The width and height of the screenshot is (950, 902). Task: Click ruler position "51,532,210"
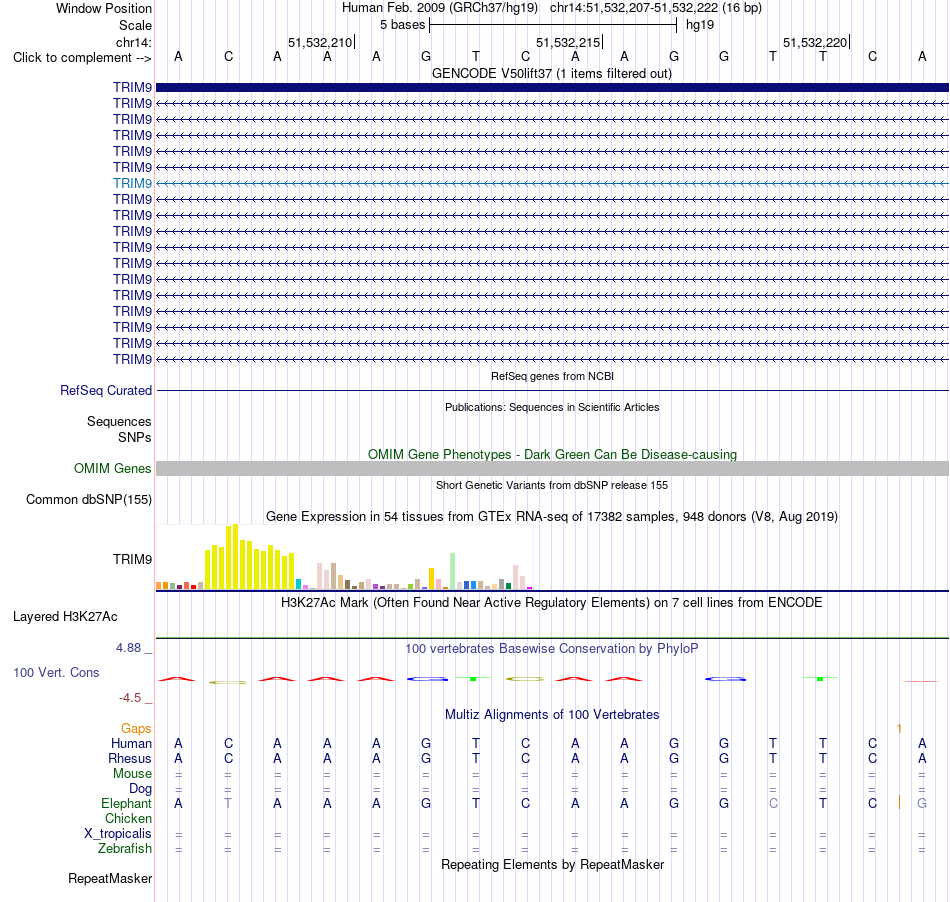(320, 42)
